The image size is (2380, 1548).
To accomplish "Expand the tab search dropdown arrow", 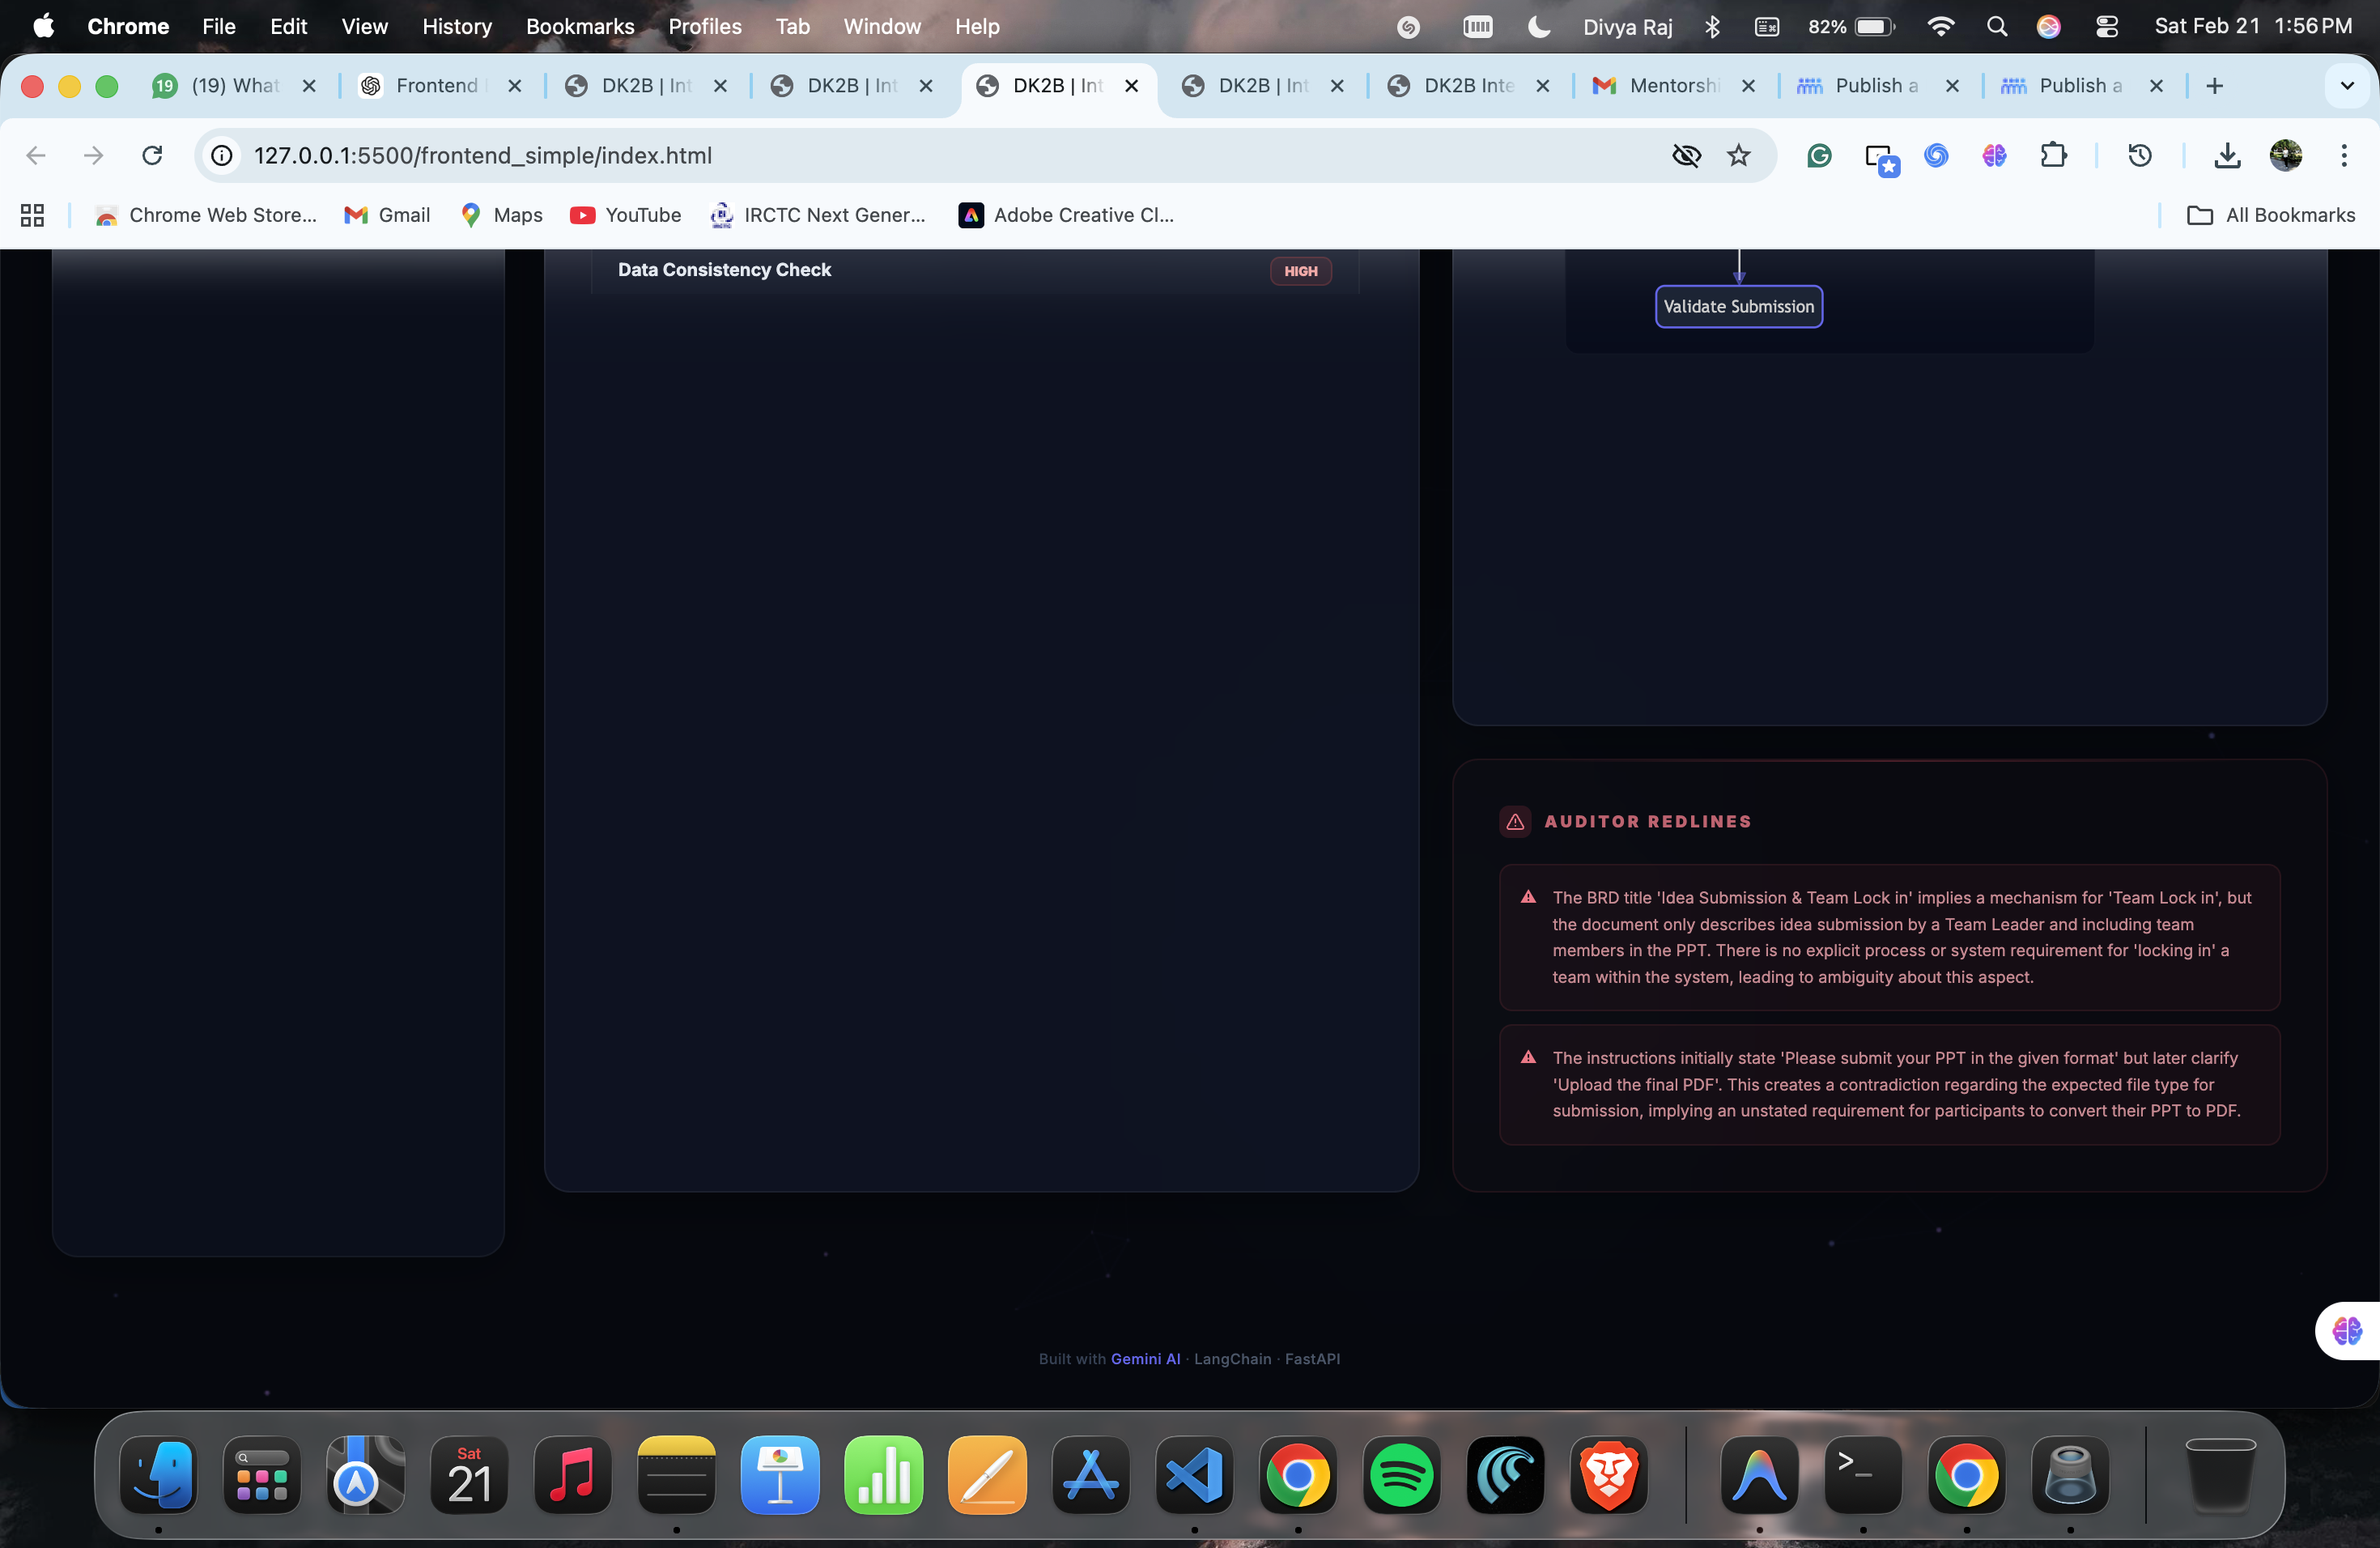I will point(2346,86).
